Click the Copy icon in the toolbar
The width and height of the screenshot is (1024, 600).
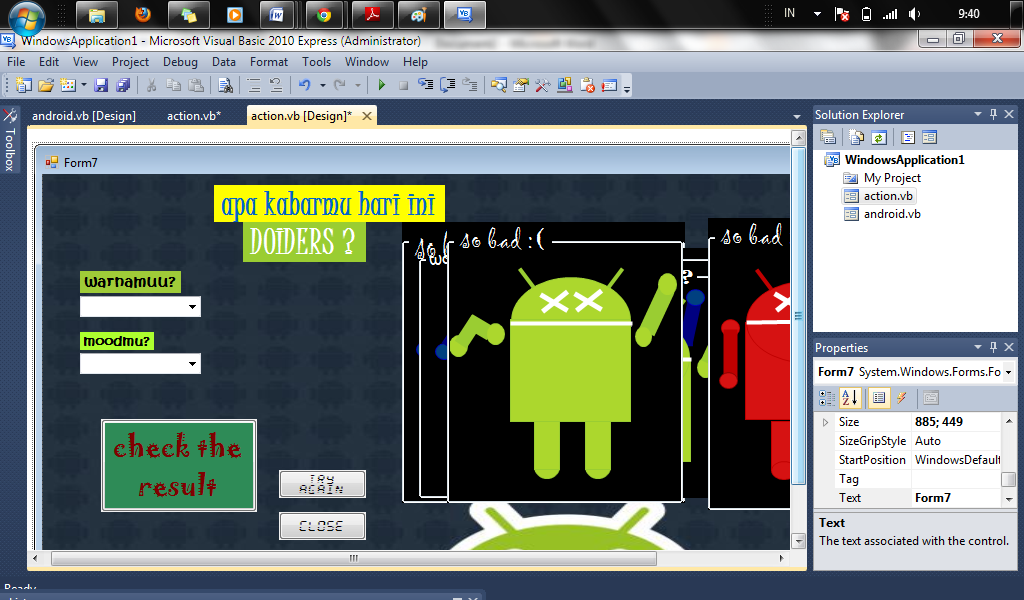174,85
